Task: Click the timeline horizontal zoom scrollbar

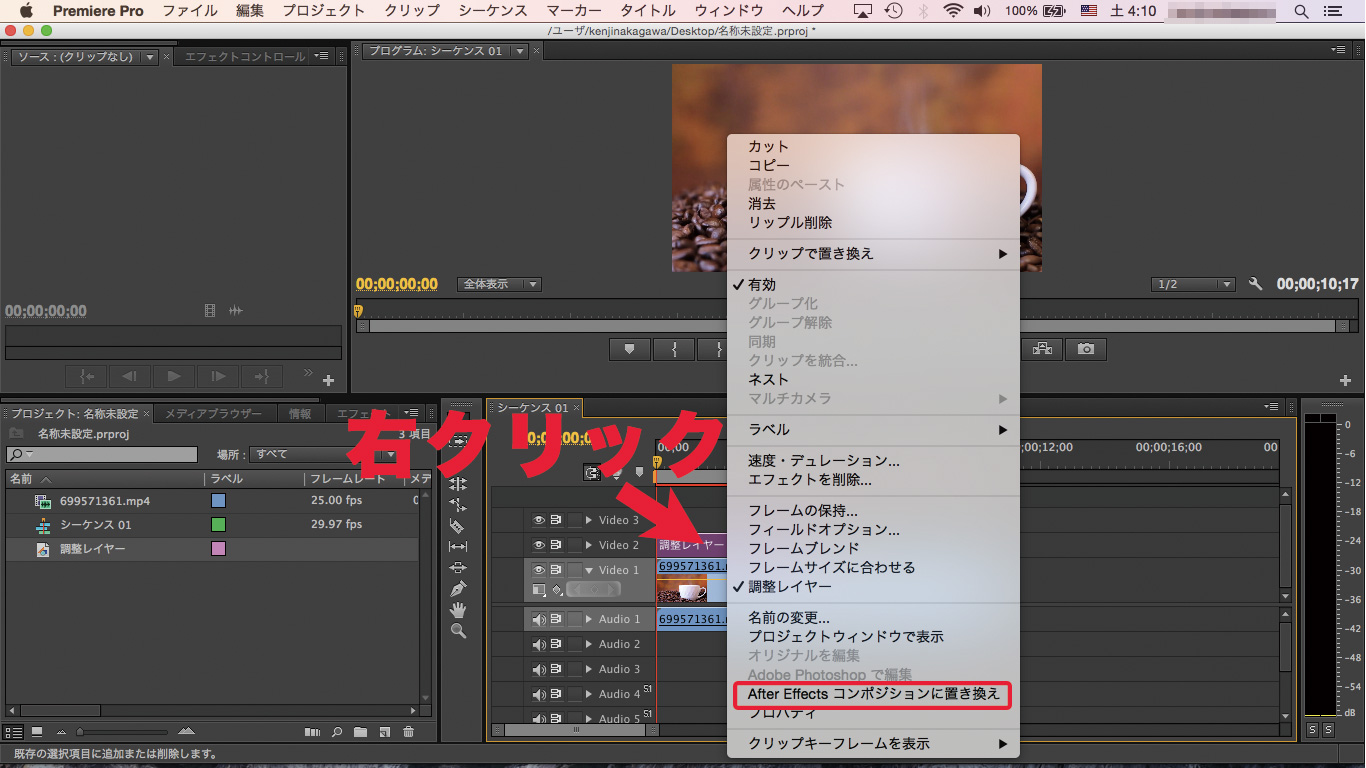Action: click(576, 730)
